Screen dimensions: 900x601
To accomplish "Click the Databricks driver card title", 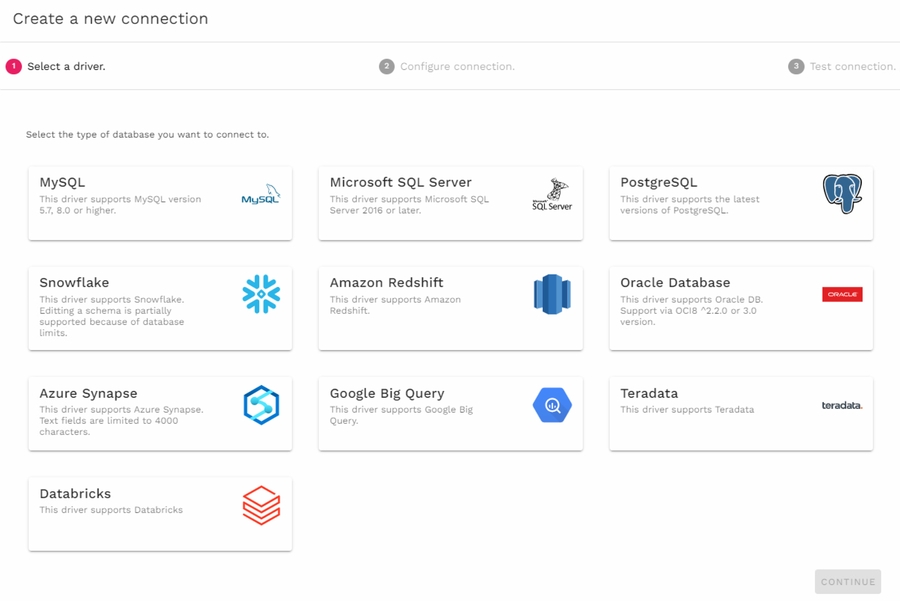I will pos(75,494).
